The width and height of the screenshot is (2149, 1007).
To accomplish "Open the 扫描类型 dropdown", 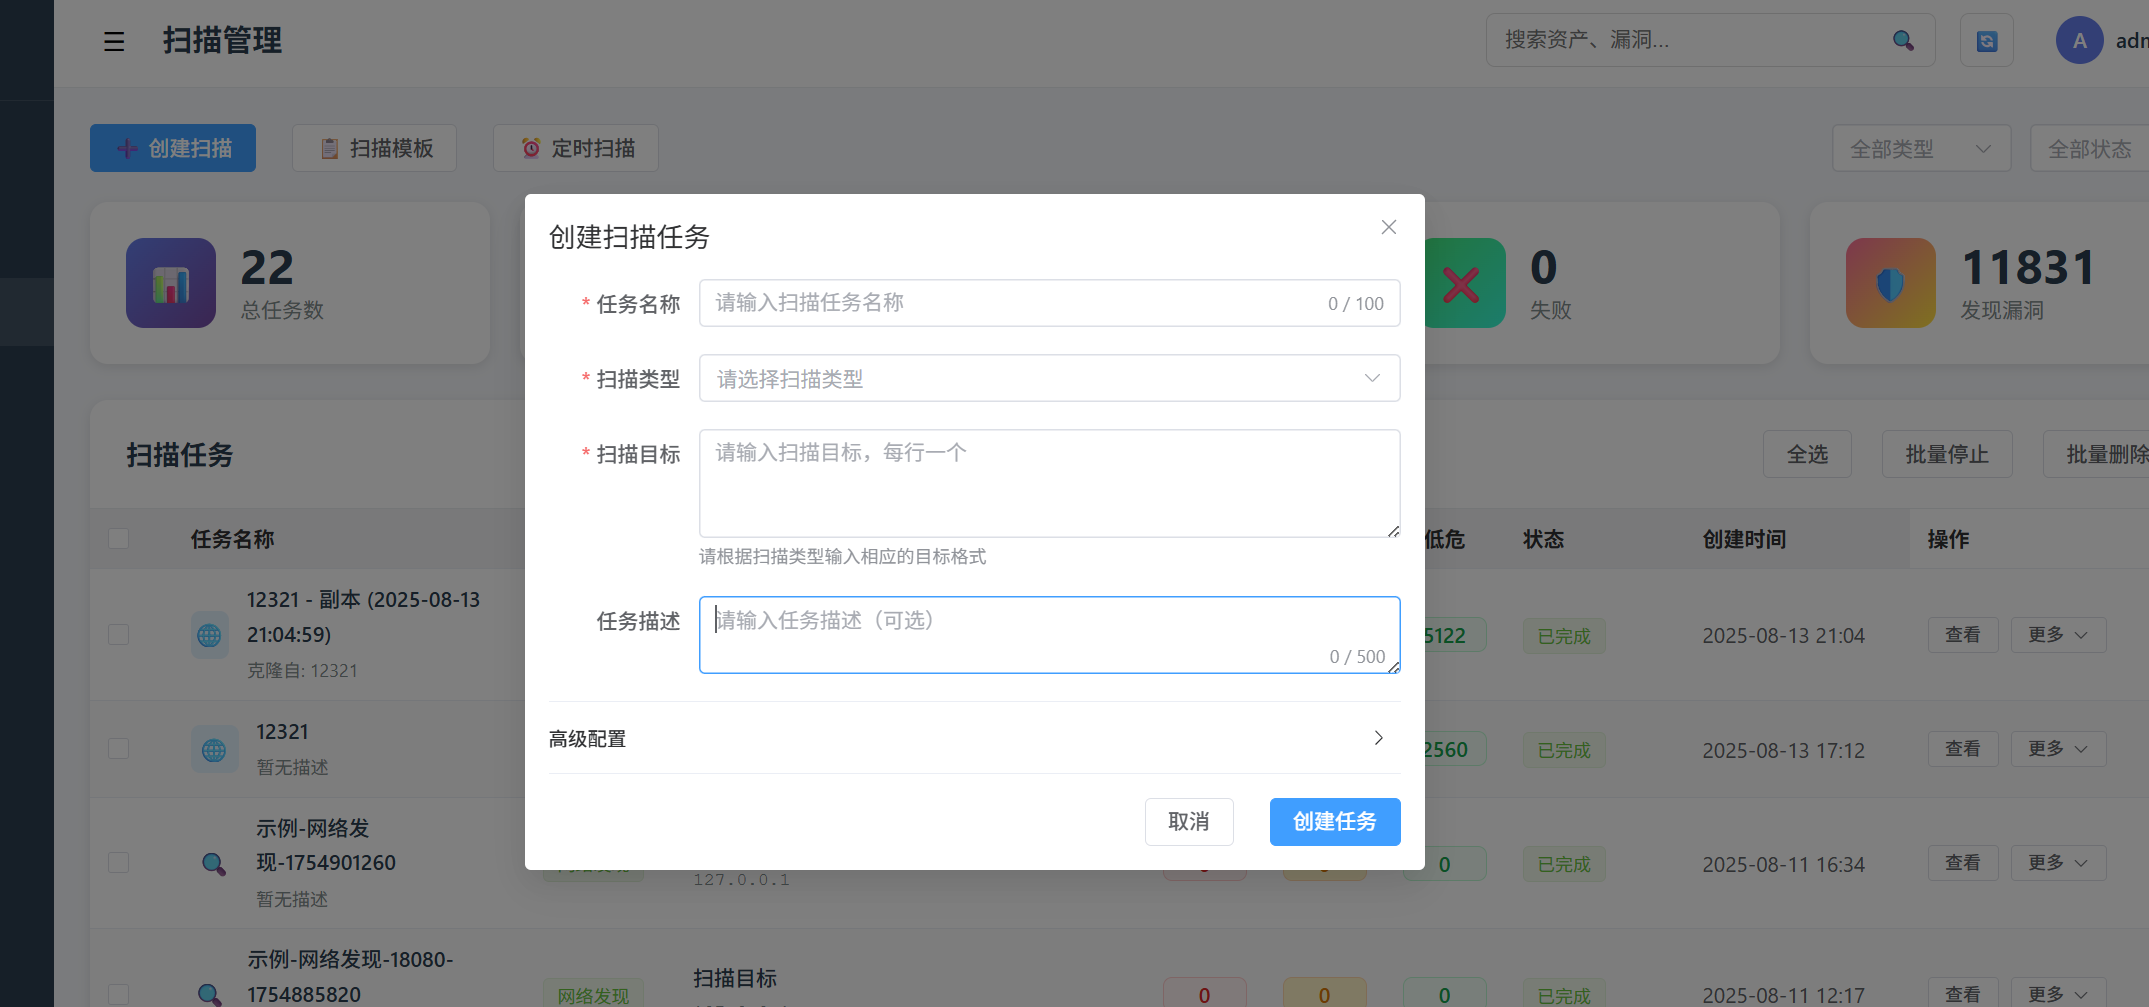I will coord(1048,379).
